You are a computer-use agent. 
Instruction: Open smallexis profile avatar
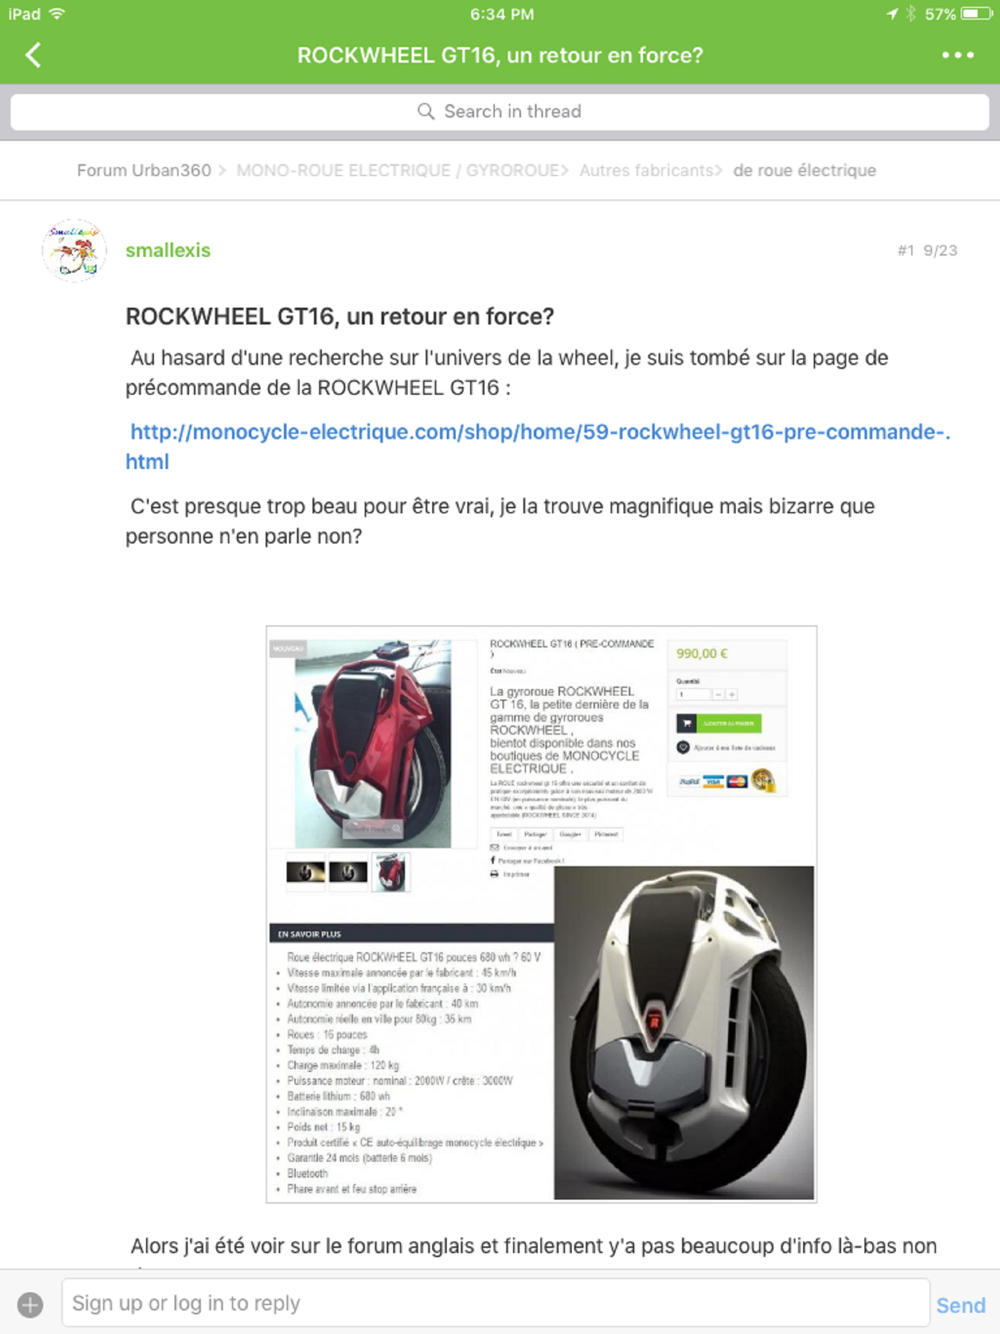(74, 250)
